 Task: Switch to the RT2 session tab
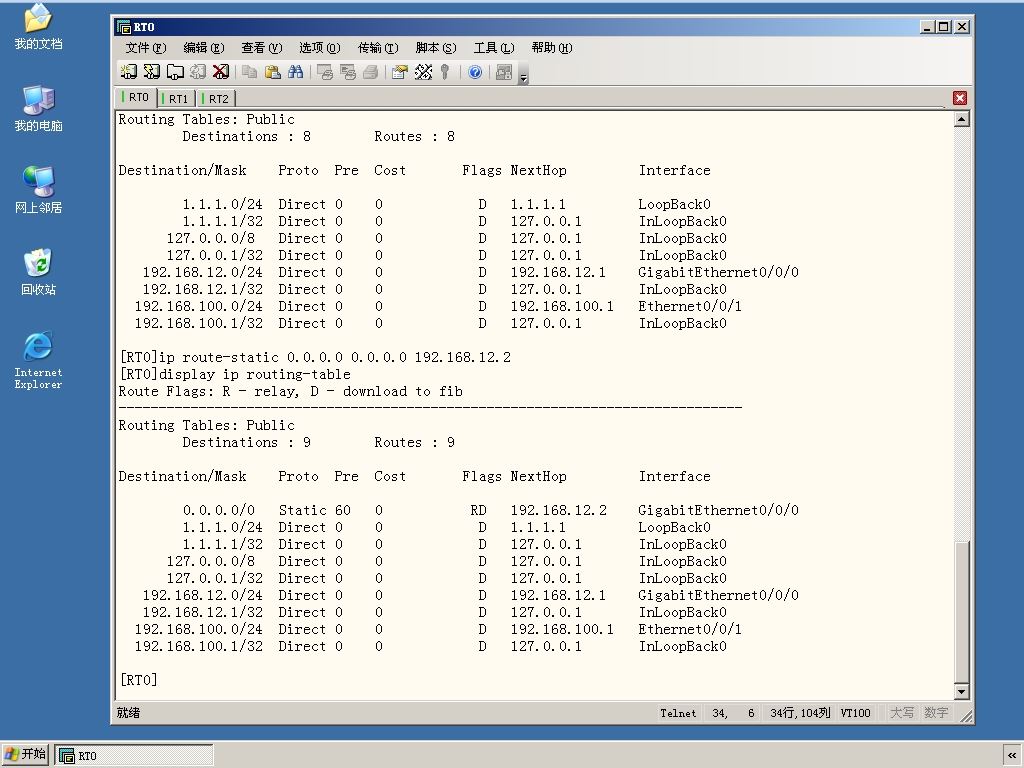(x=217, y=99)
